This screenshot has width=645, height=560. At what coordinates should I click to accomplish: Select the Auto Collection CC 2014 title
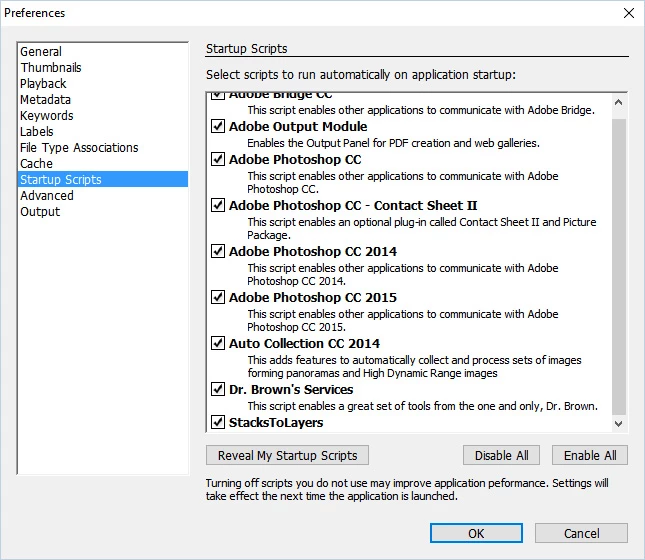pos(304,343)
